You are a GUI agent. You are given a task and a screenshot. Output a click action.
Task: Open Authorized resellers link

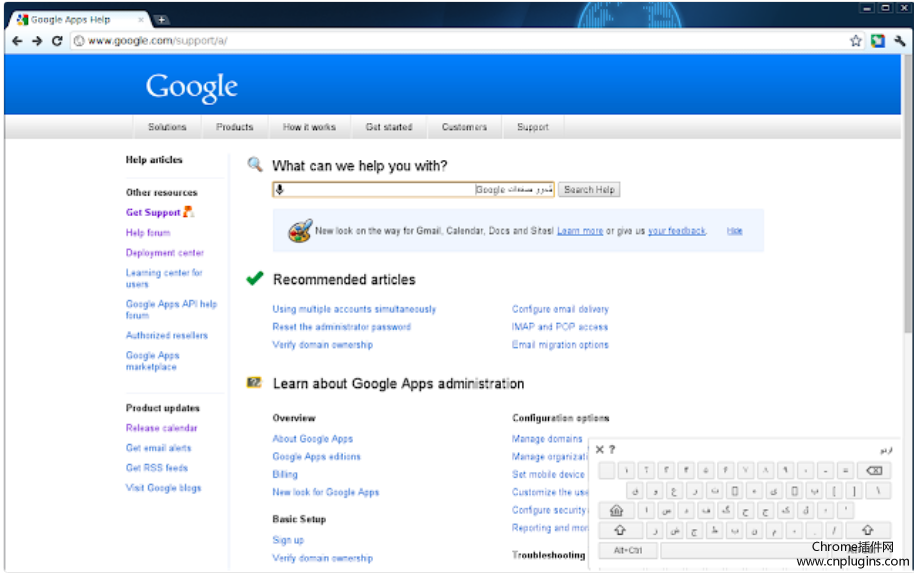167,335
